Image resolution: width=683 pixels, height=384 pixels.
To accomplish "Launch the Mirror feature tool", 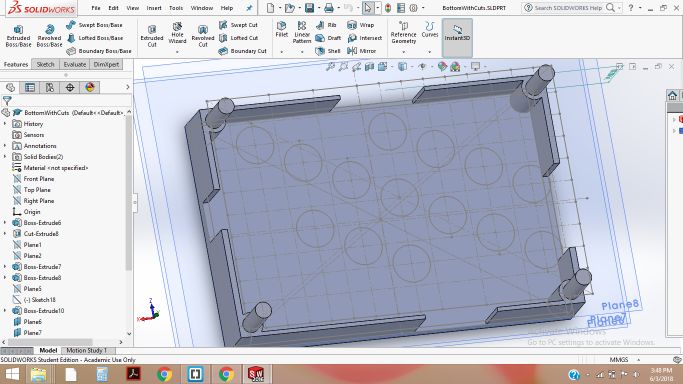I will coord(362,51).
